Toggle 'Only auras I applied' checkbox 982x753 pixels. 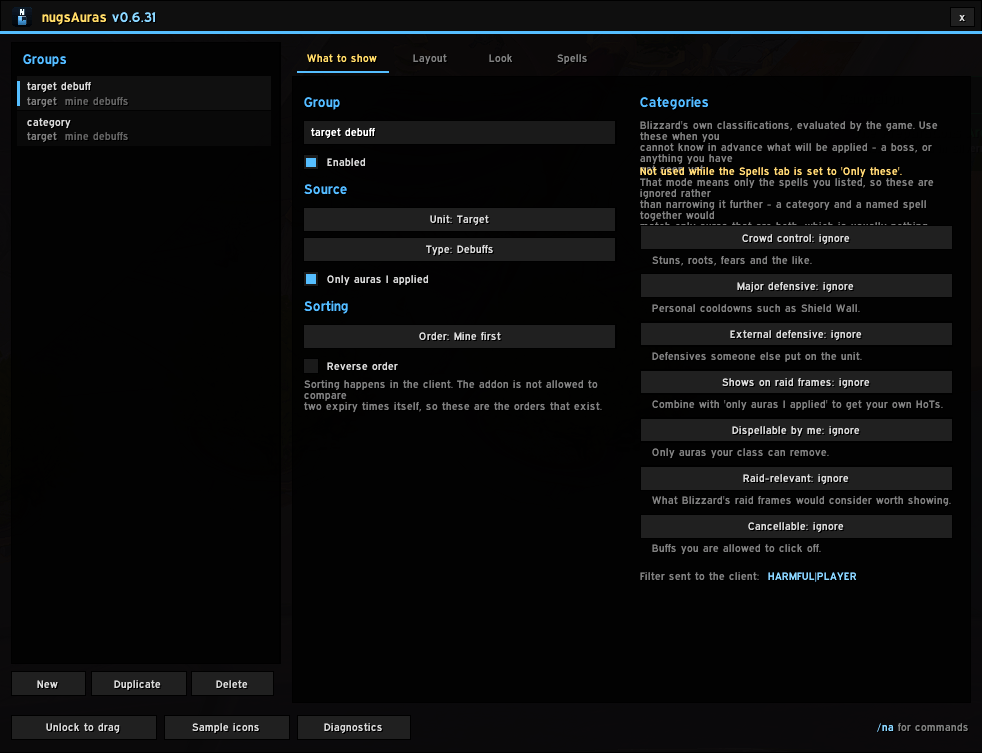tap(311, 279)
